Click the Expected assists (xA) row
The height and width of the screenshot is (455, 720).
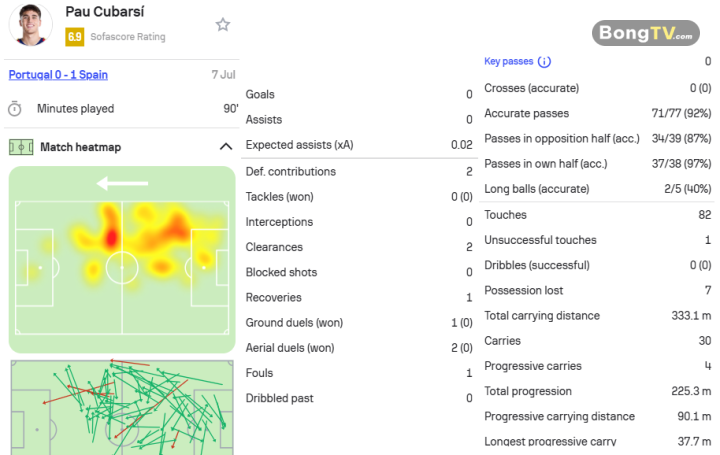[x=359, y=145]
